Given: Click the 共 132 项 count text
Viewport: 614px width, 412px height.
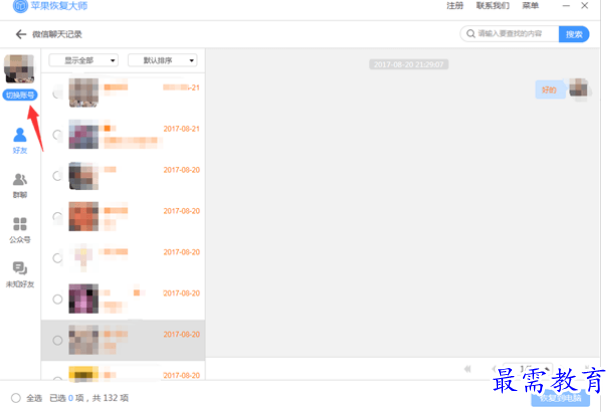Looking at the screenshot, I should tap(110, 398).
